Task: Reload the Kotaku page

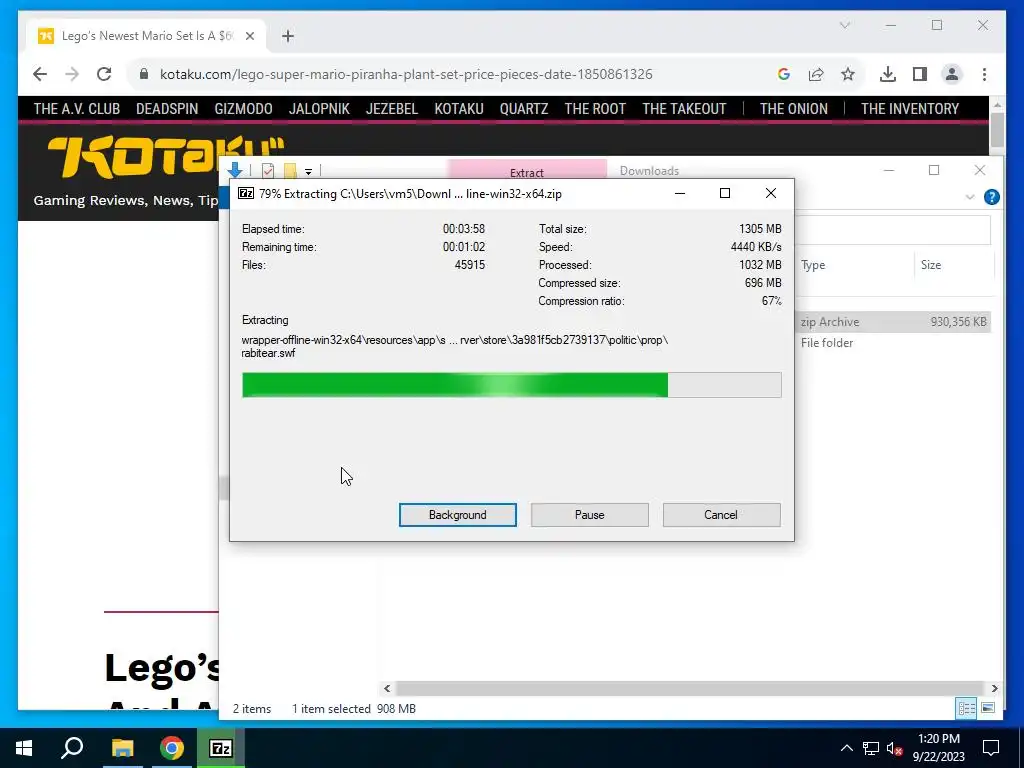Action: [x=104, y=74]
